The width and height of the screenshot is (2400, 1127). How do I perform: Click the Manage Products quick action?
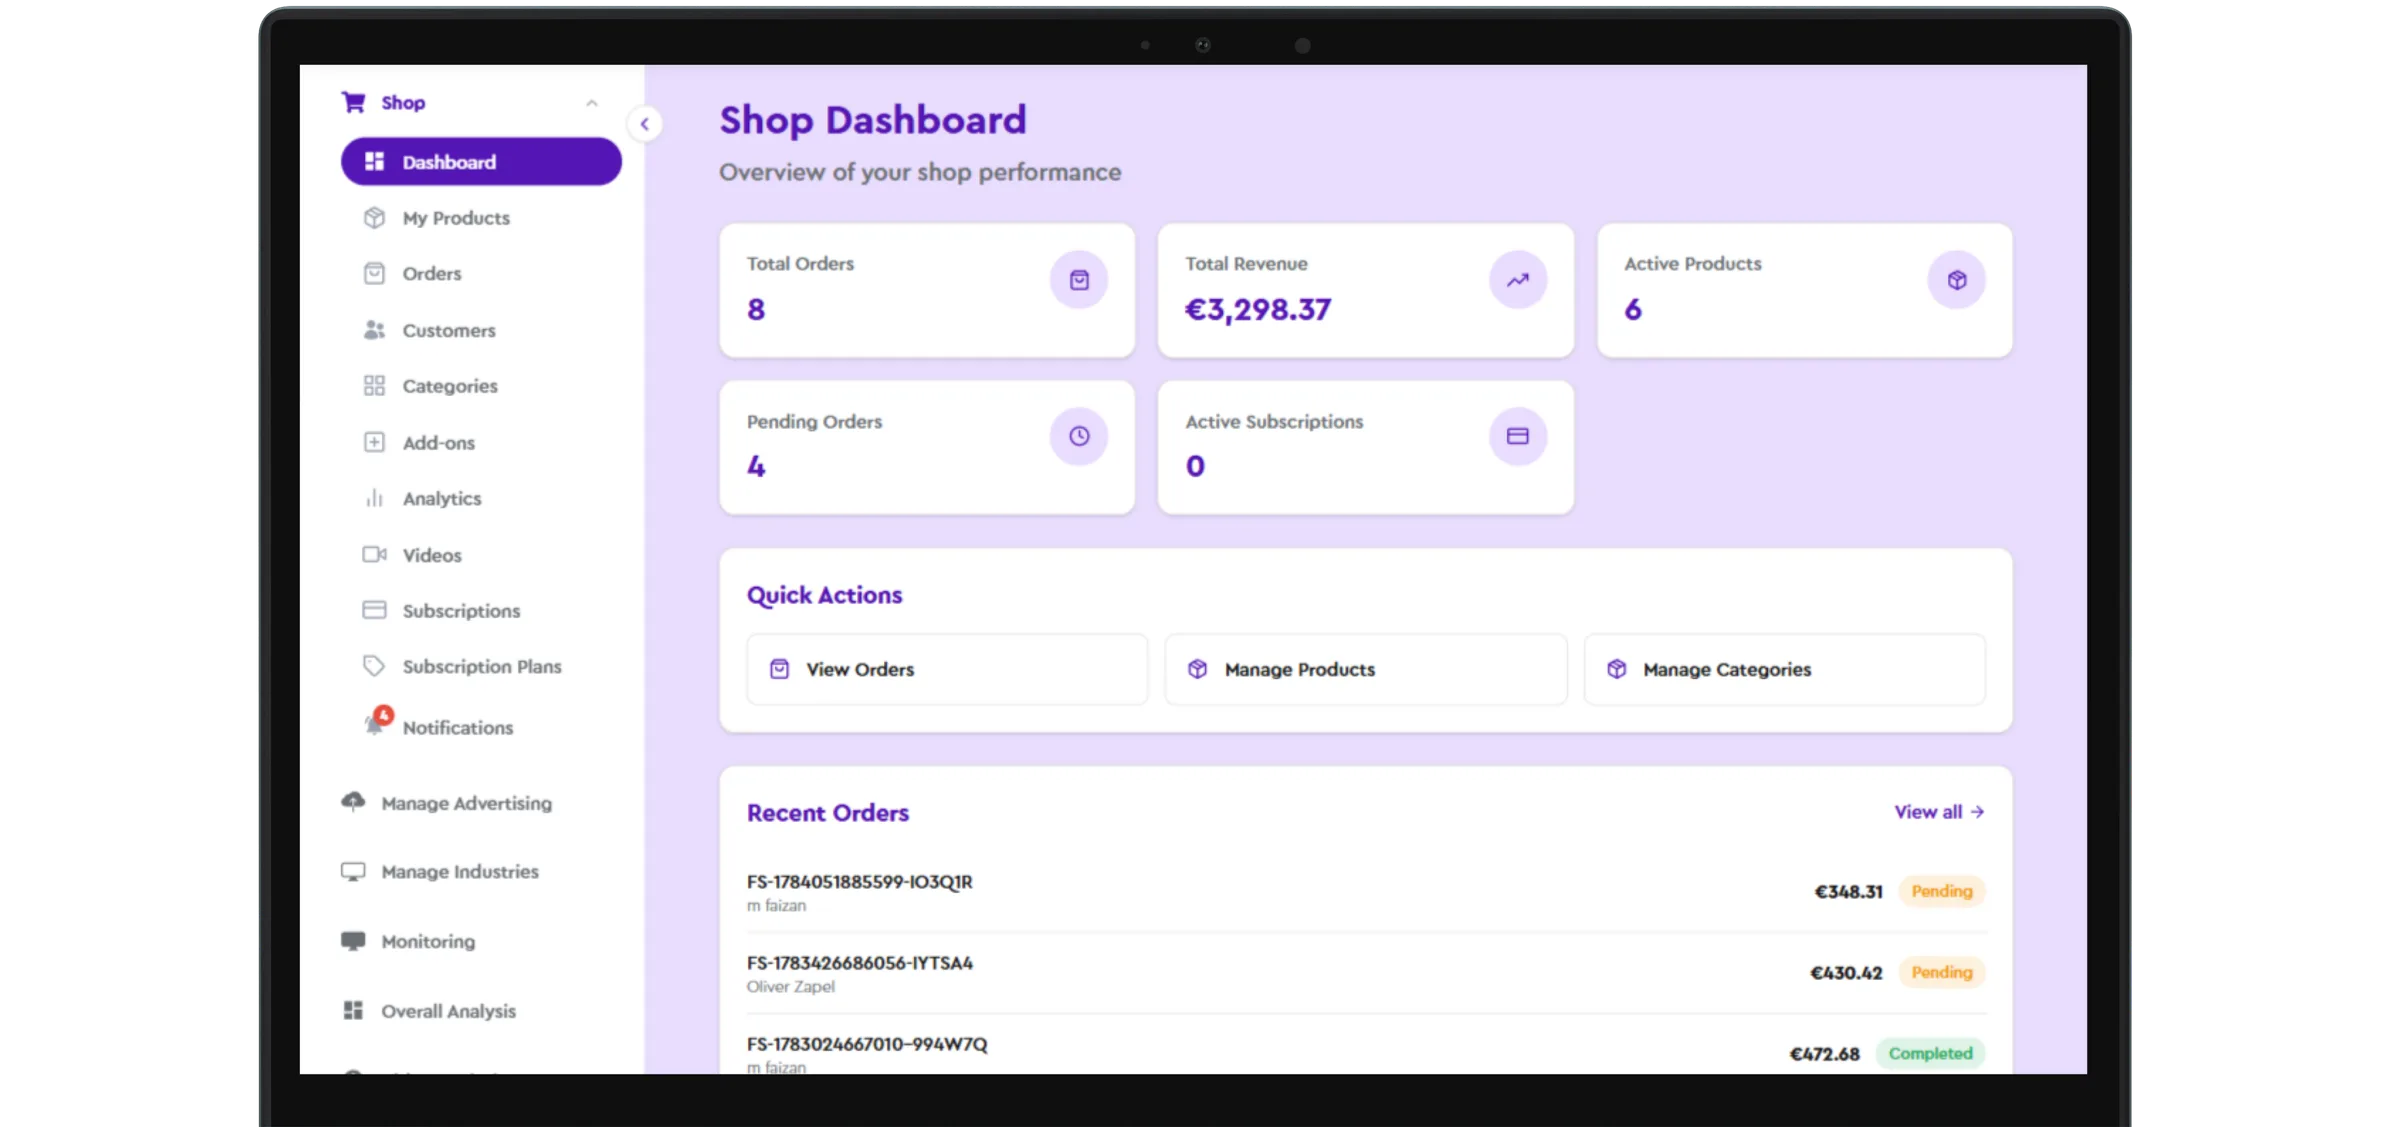pyautogui.click(x=1366, y=669)
